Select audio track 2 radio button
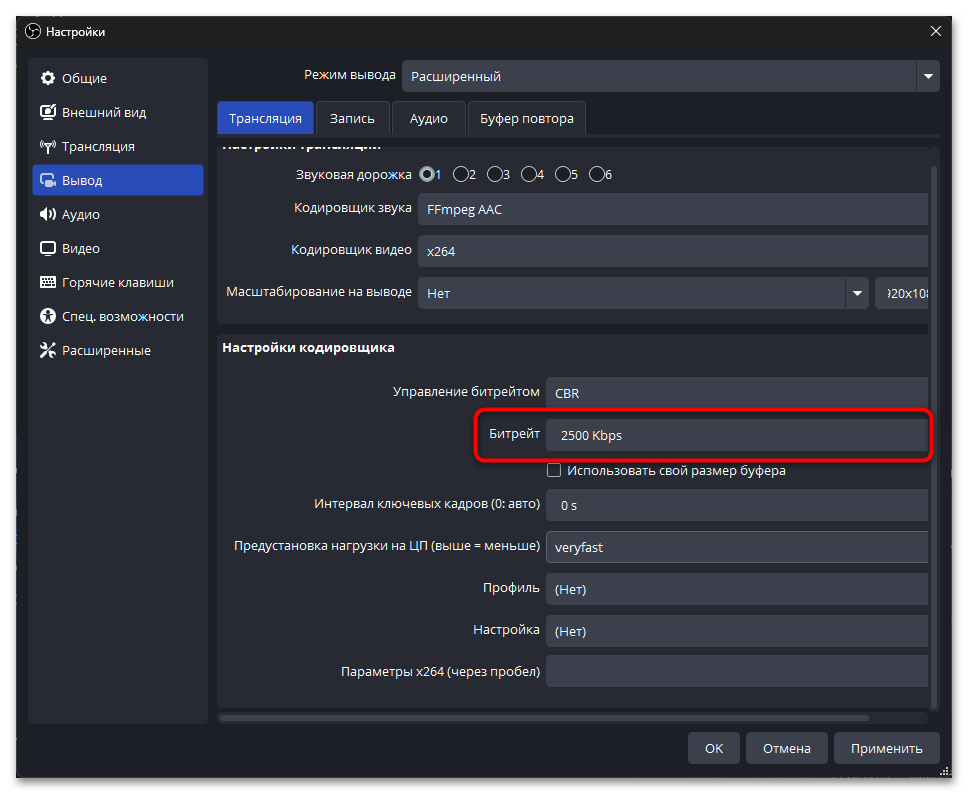Screen dimensions: 968x794 (x=461, y=174)
